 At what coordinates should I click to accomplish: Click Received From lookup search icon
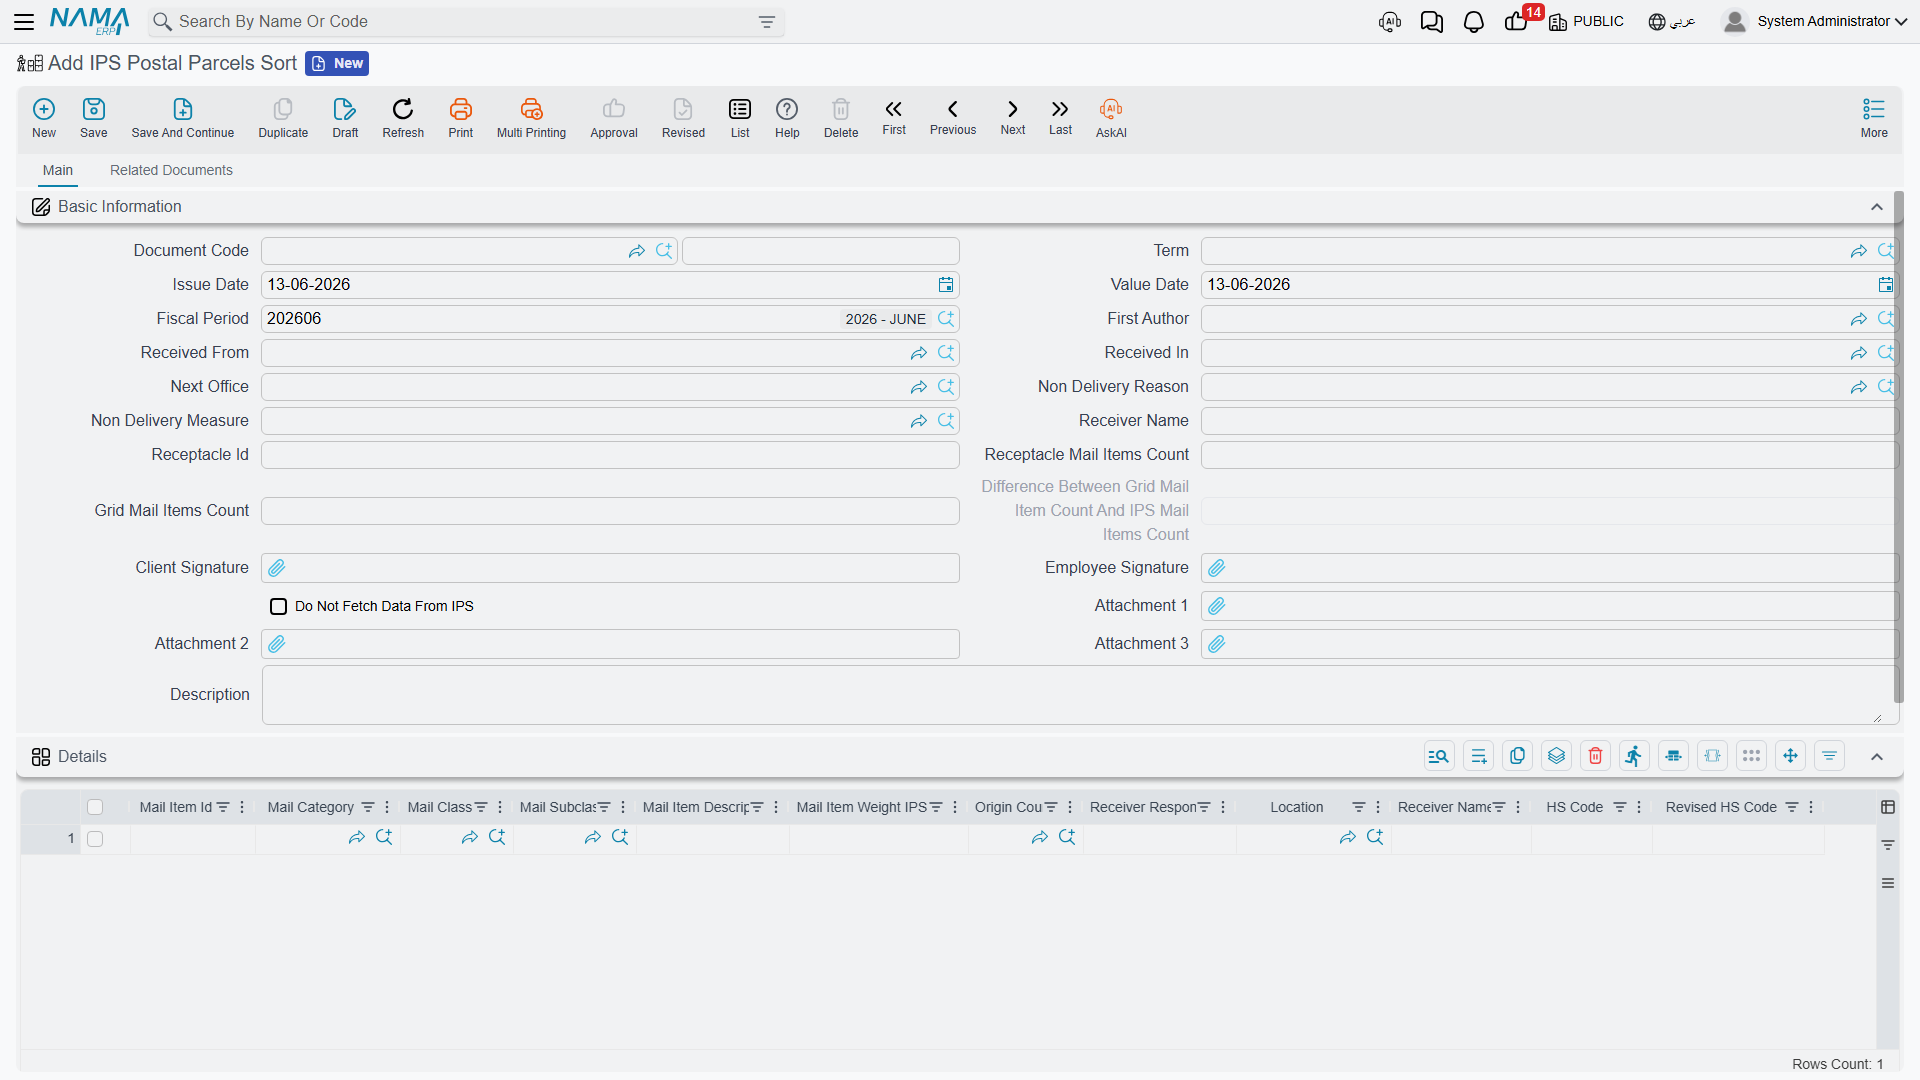[x=946, y=353]
